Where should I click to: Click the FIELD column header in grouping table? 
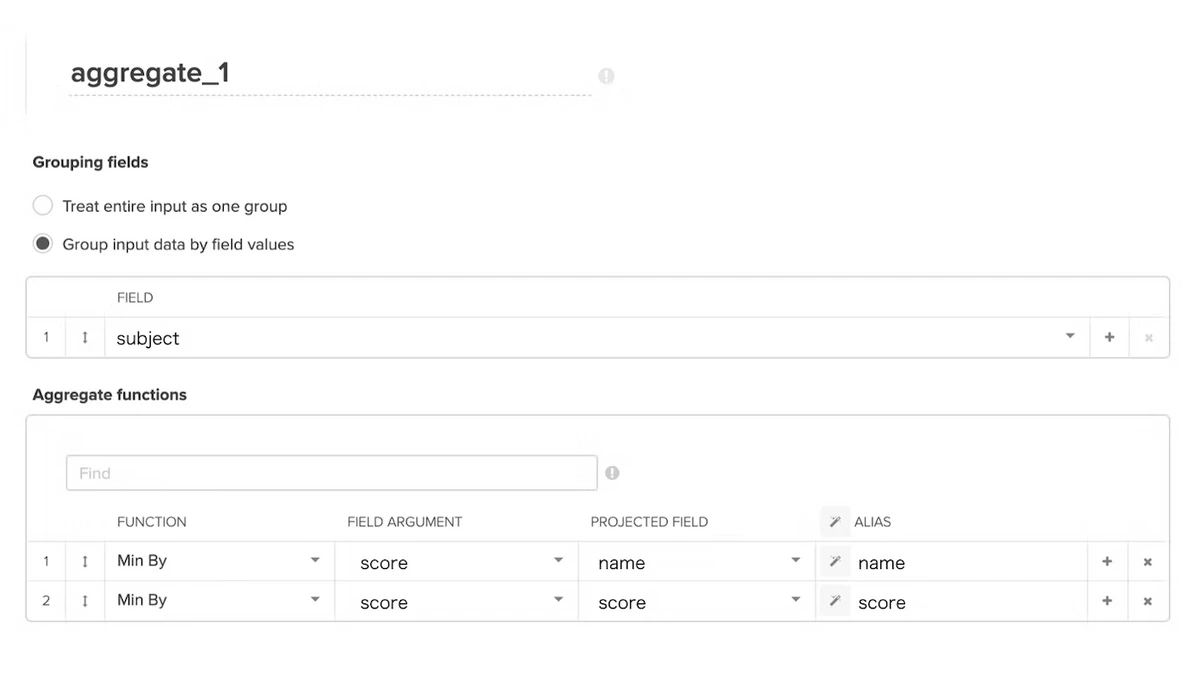click(x=135, y=298)
